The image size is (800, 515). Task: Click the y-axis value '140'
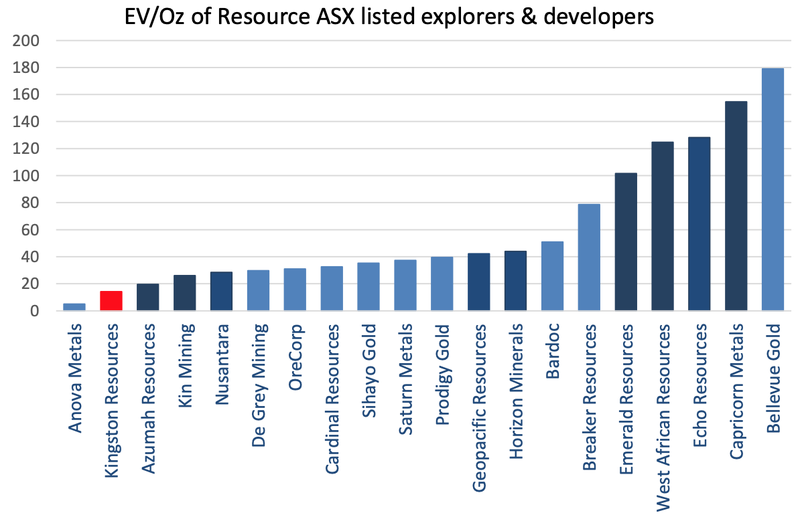tap(26, 121)
